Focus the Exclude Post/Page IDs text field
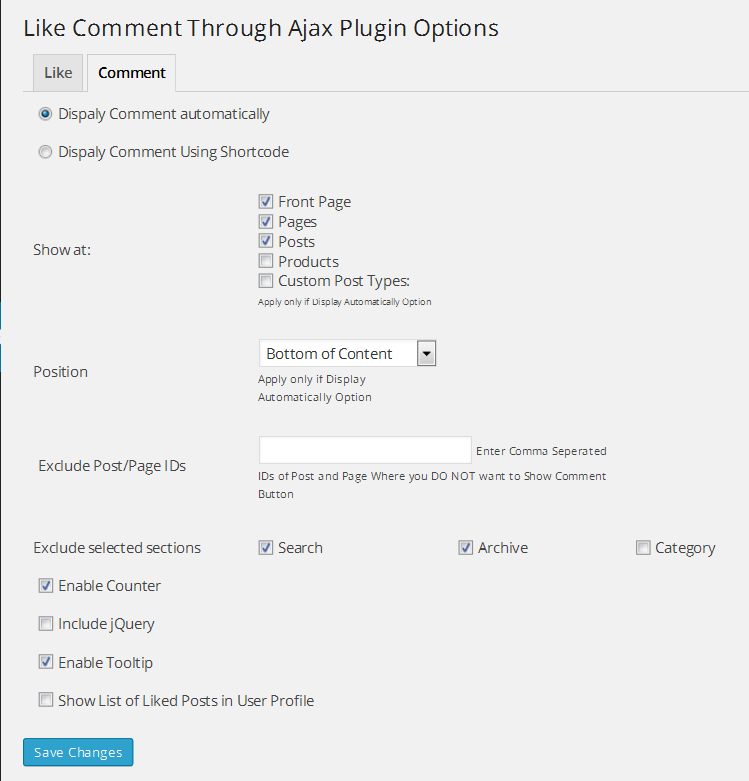 [x=365, y=450]
